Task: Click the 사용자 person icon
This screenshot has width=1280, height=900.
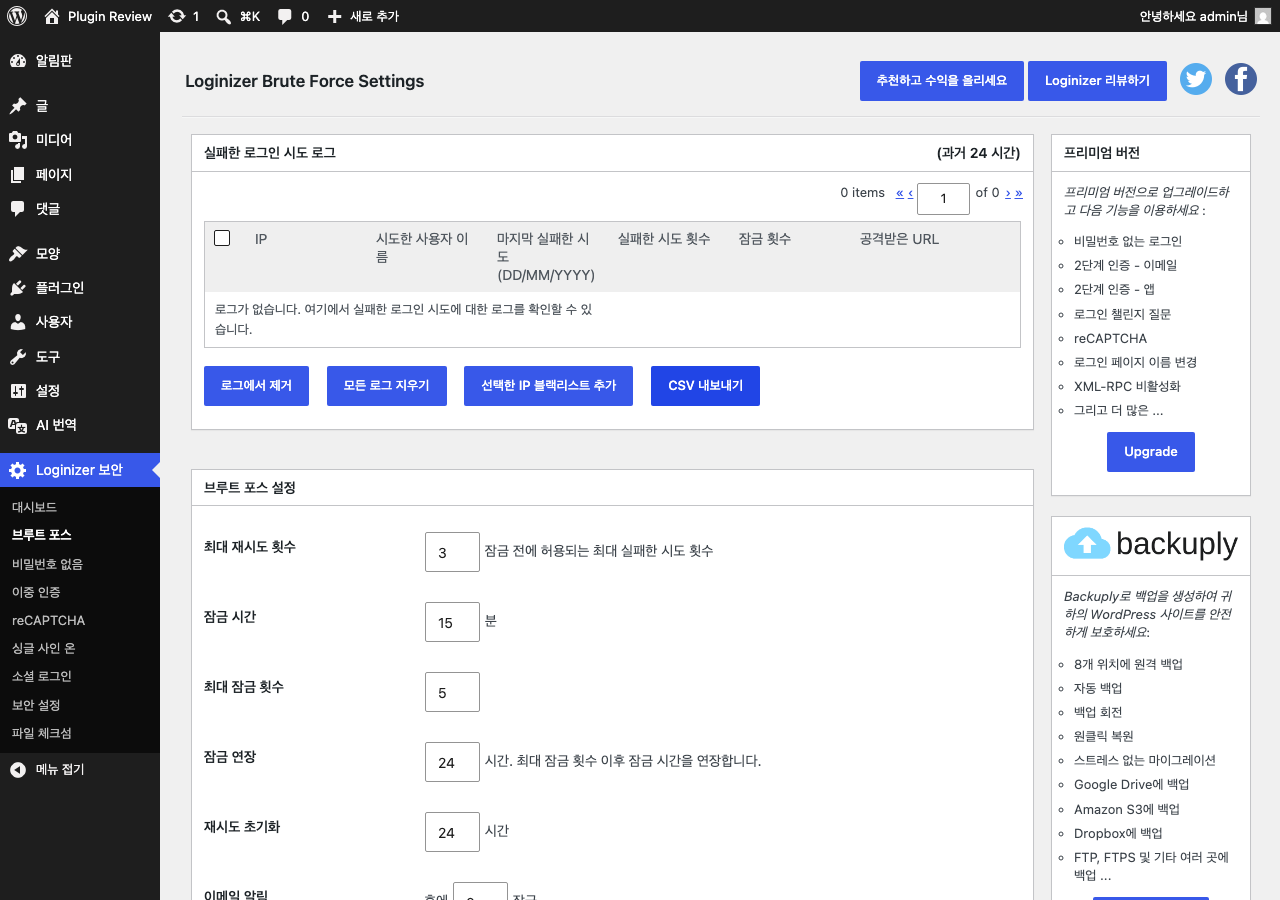Action: (x=18, y=322)
